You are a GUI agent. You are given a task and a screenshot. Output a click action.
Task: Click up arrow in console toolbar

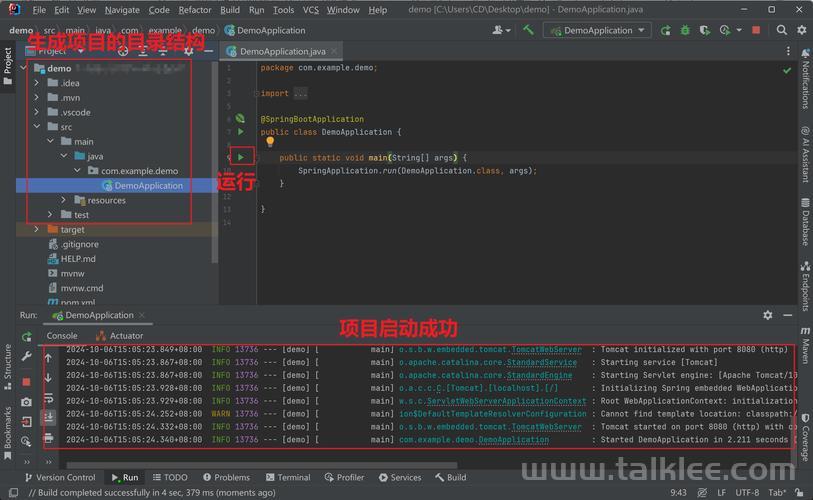tap(48, 358)
